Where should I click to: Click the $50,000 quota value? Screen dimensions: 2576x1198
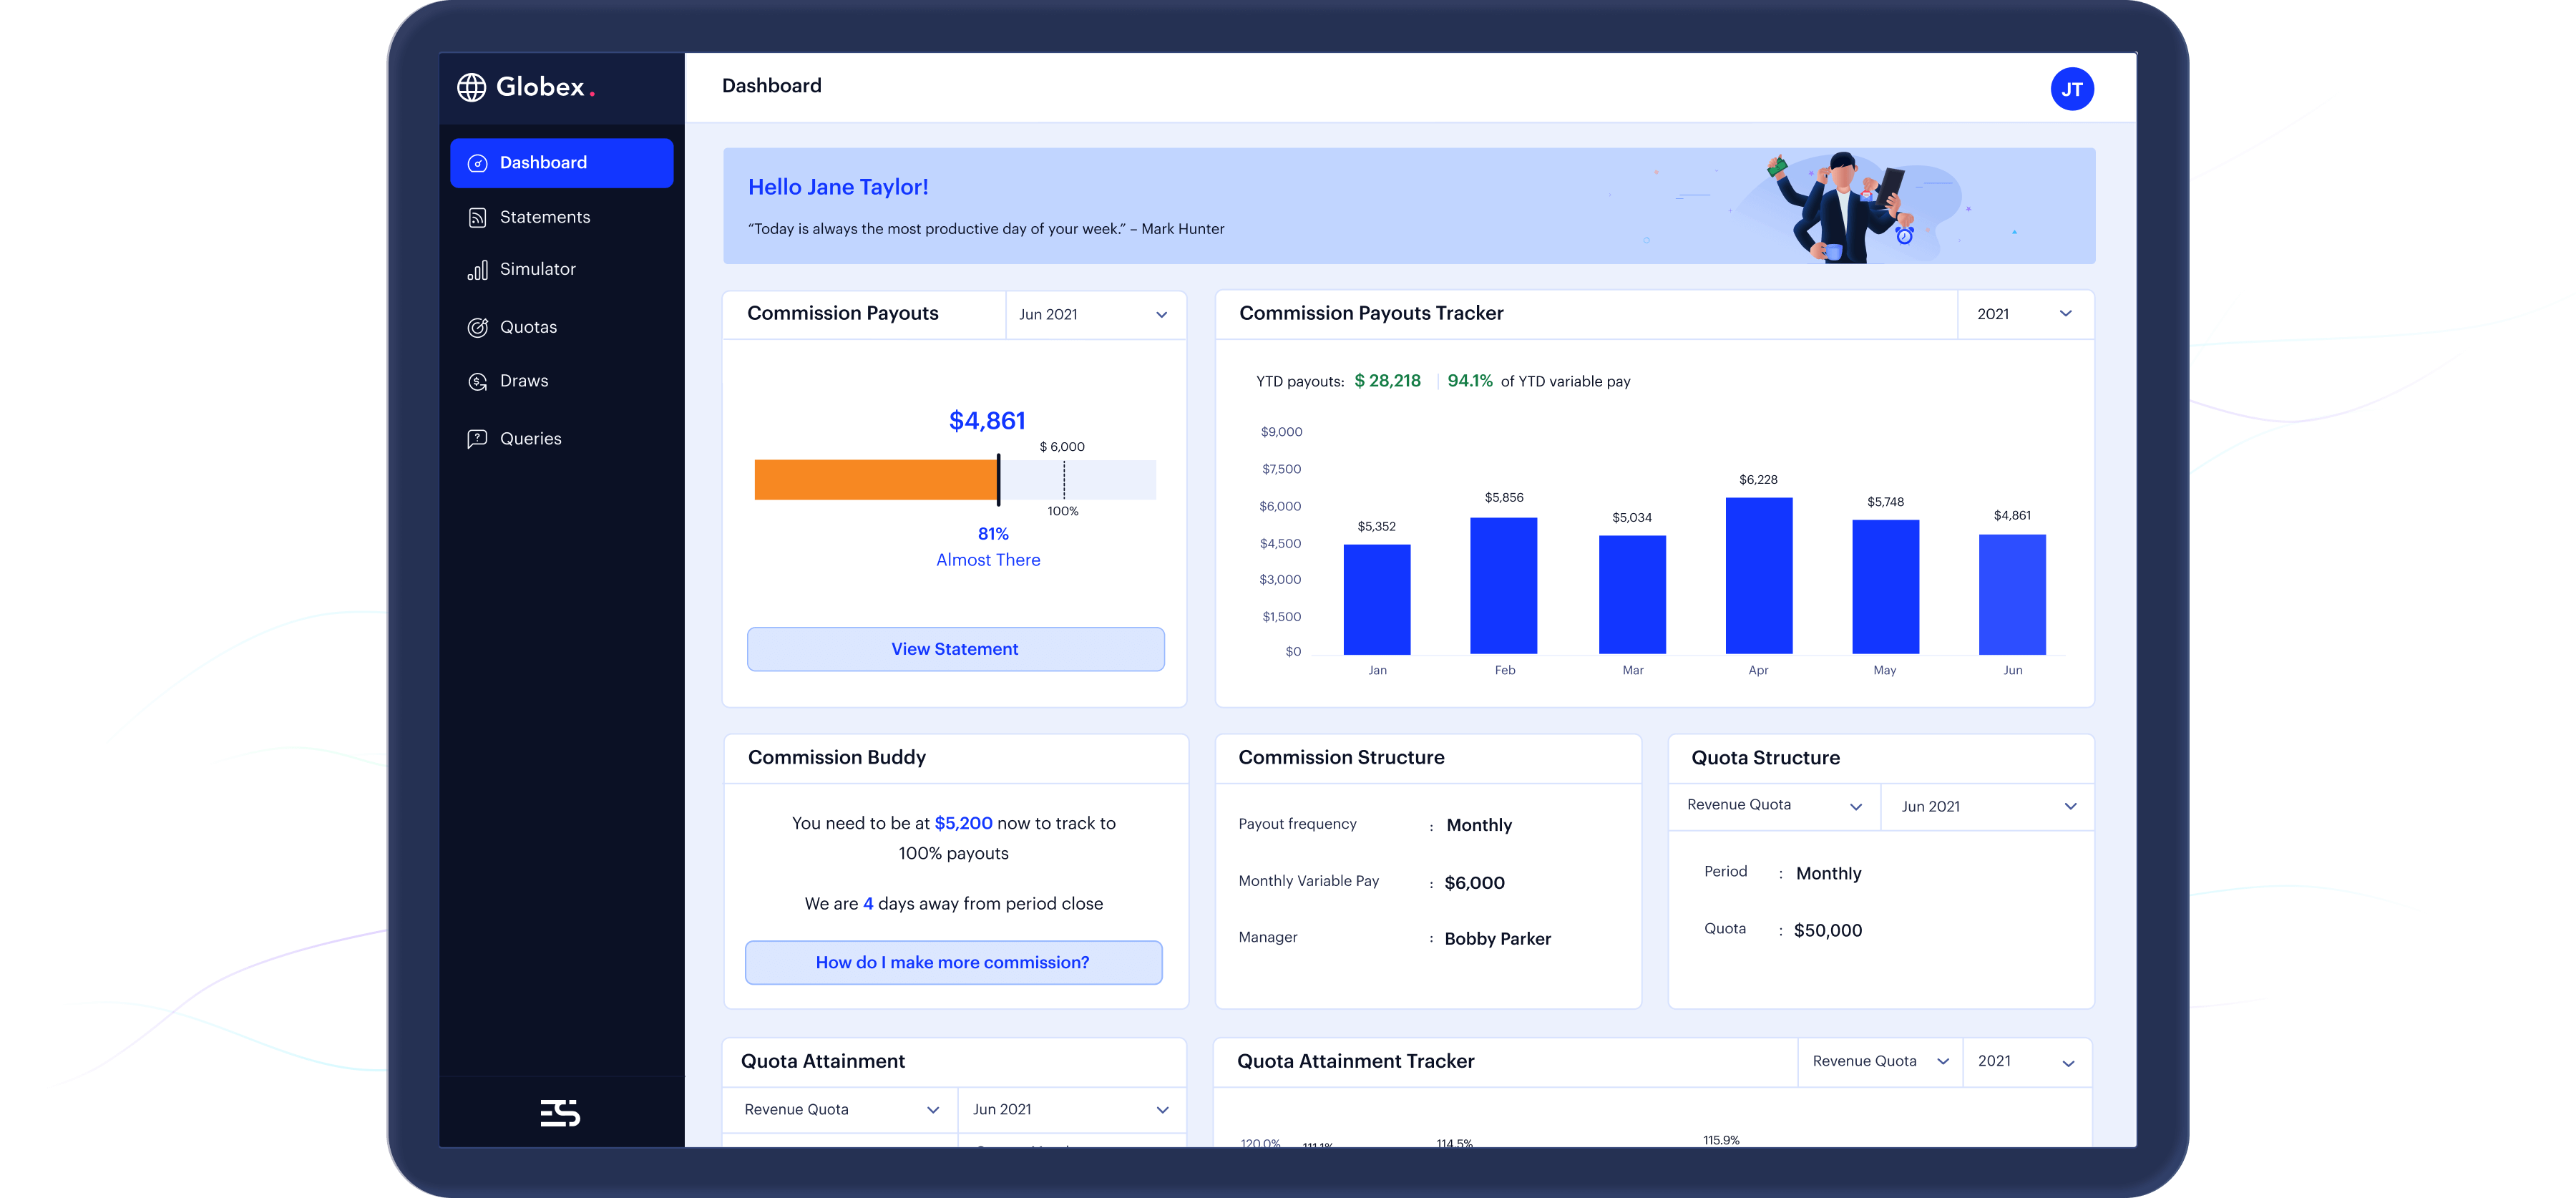point(1827,931)
